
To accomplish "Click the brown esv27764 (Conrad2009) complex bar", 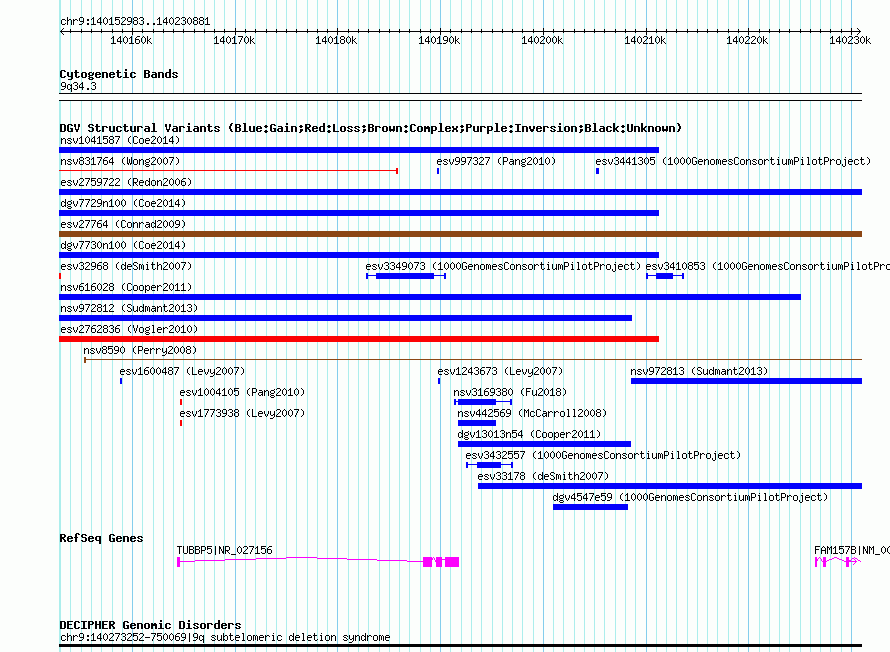I will pyautogui.click(x=460, y=234).
